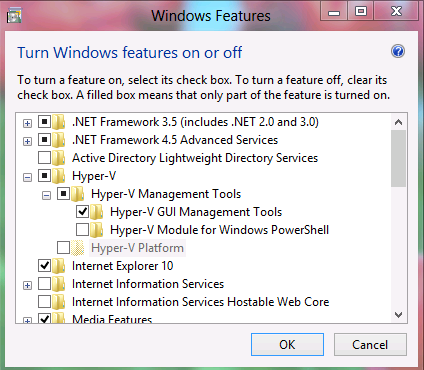Expand the Media Features node
The height and width of the screenshot is (370, 424).
27,320
